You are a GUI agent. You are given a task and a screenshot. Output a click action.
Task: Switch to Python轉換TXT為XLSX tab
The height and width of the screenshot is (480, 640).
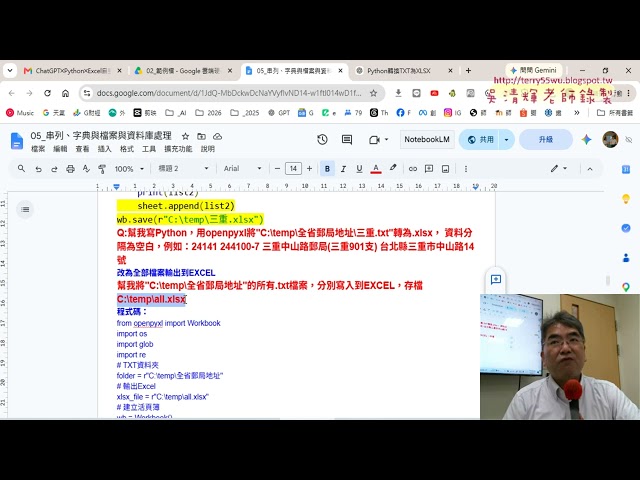[x=404, y=71]
